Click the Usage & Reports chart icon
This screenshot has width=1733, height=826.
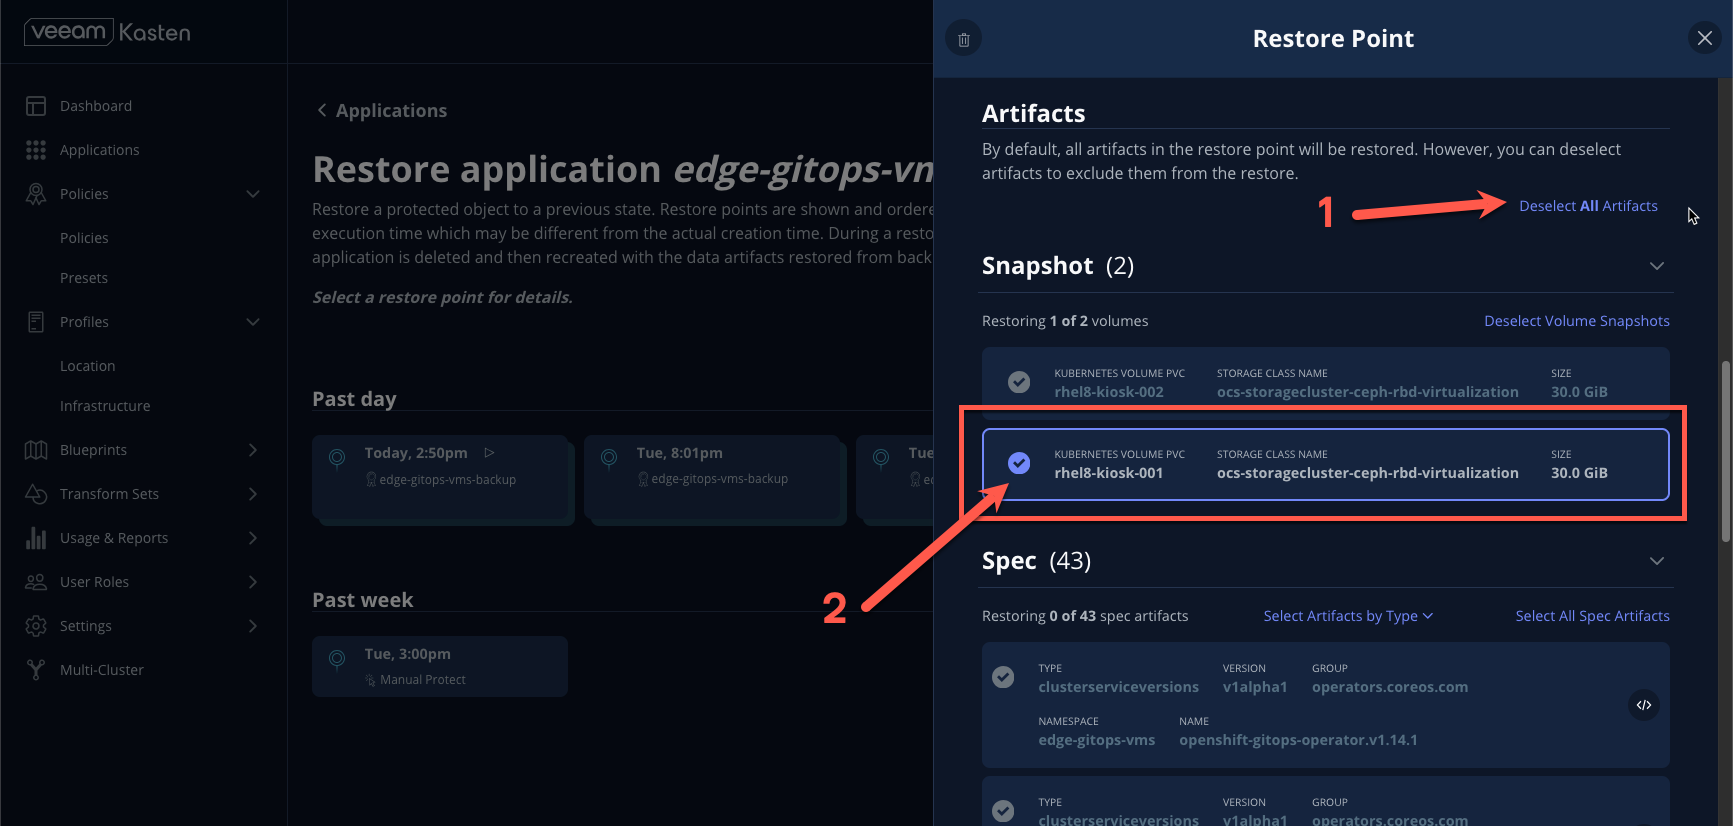(x=36, y=538)
